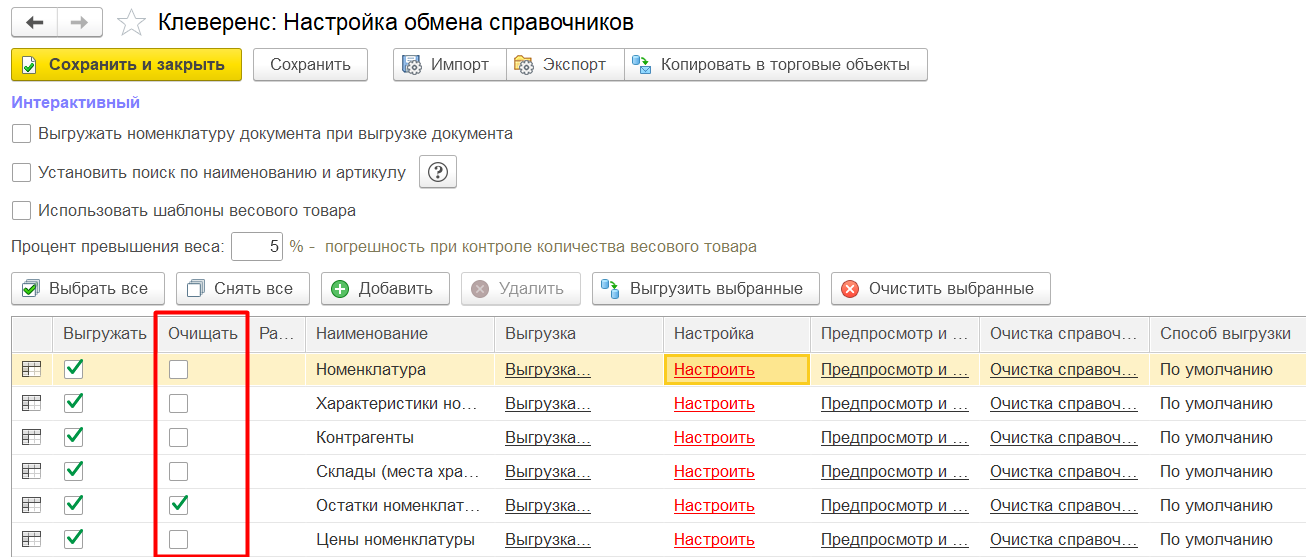
Task: Uncheck Очищать for Остатки номенклатуры
Action: (178, 505)
